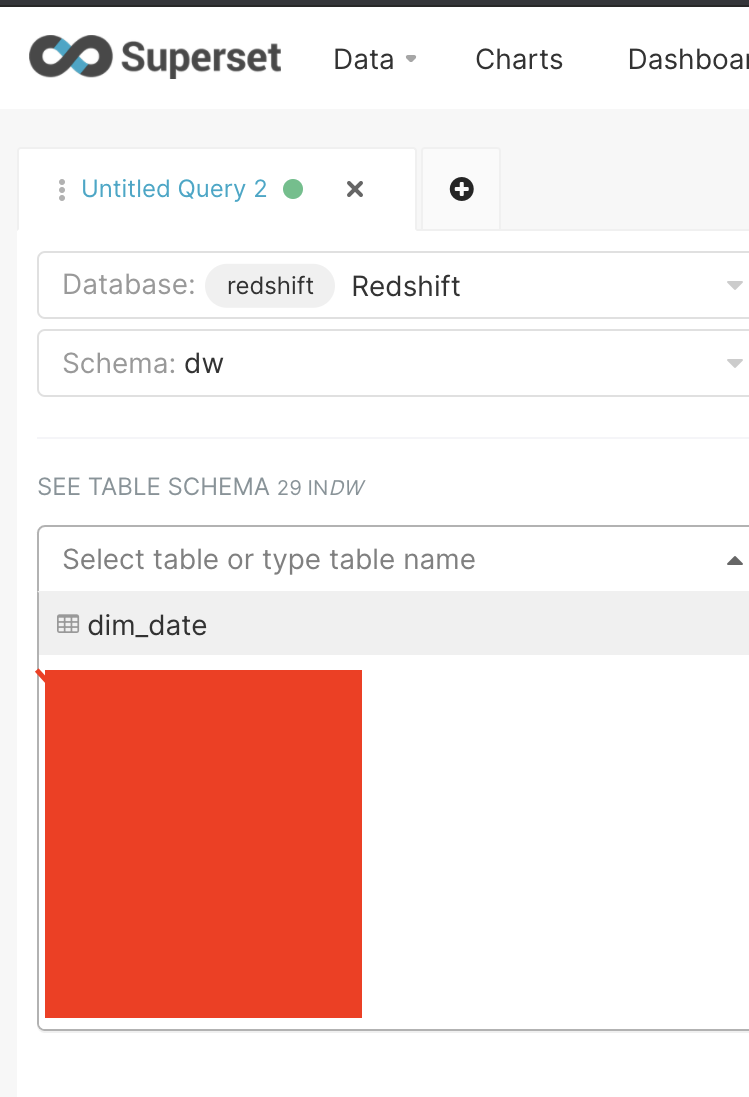Click the Schema dw field
Image resolution: width=749 pixels, height=1097 pixels.
pyautogui.click(x=204, y=362)
